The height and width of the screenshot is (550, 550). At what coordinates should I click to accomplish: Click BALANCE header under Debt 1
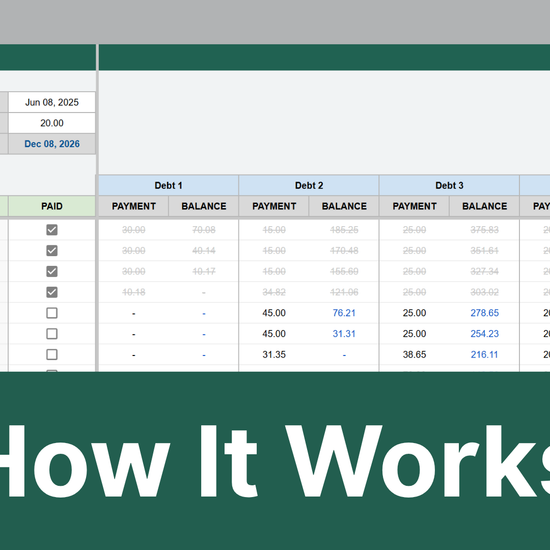coord(204,206)
